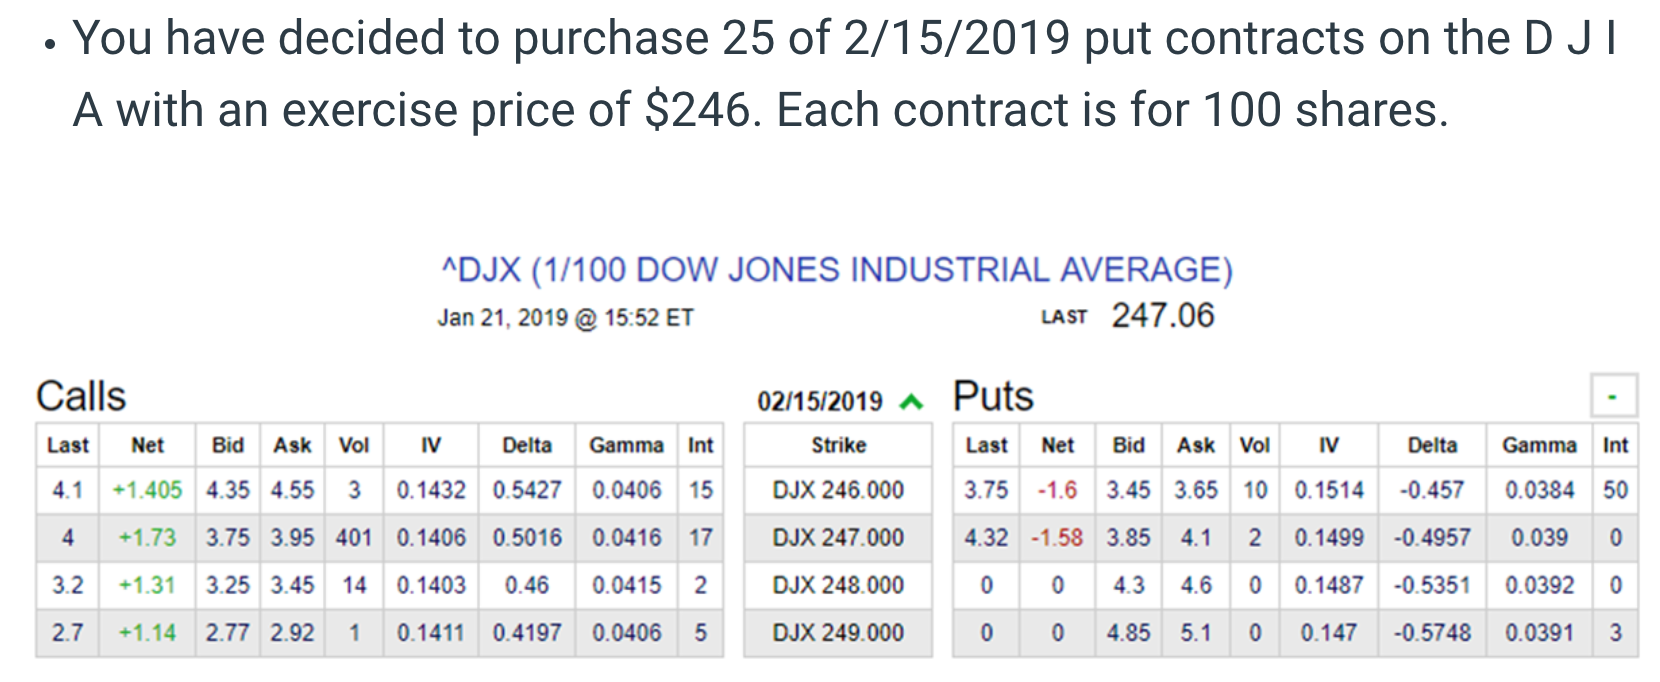Click the call Bid price 3.75

click(228, 537)
